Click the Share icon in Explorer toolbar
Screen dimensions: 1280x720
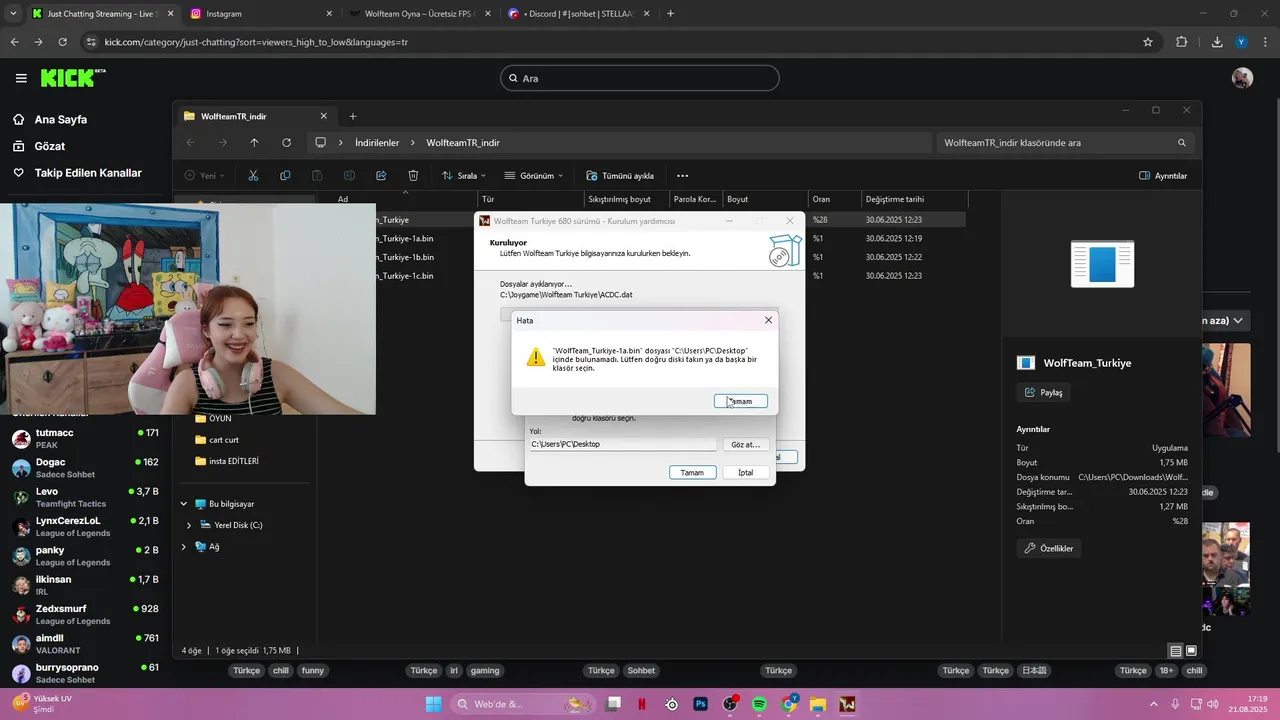(381, 175)
